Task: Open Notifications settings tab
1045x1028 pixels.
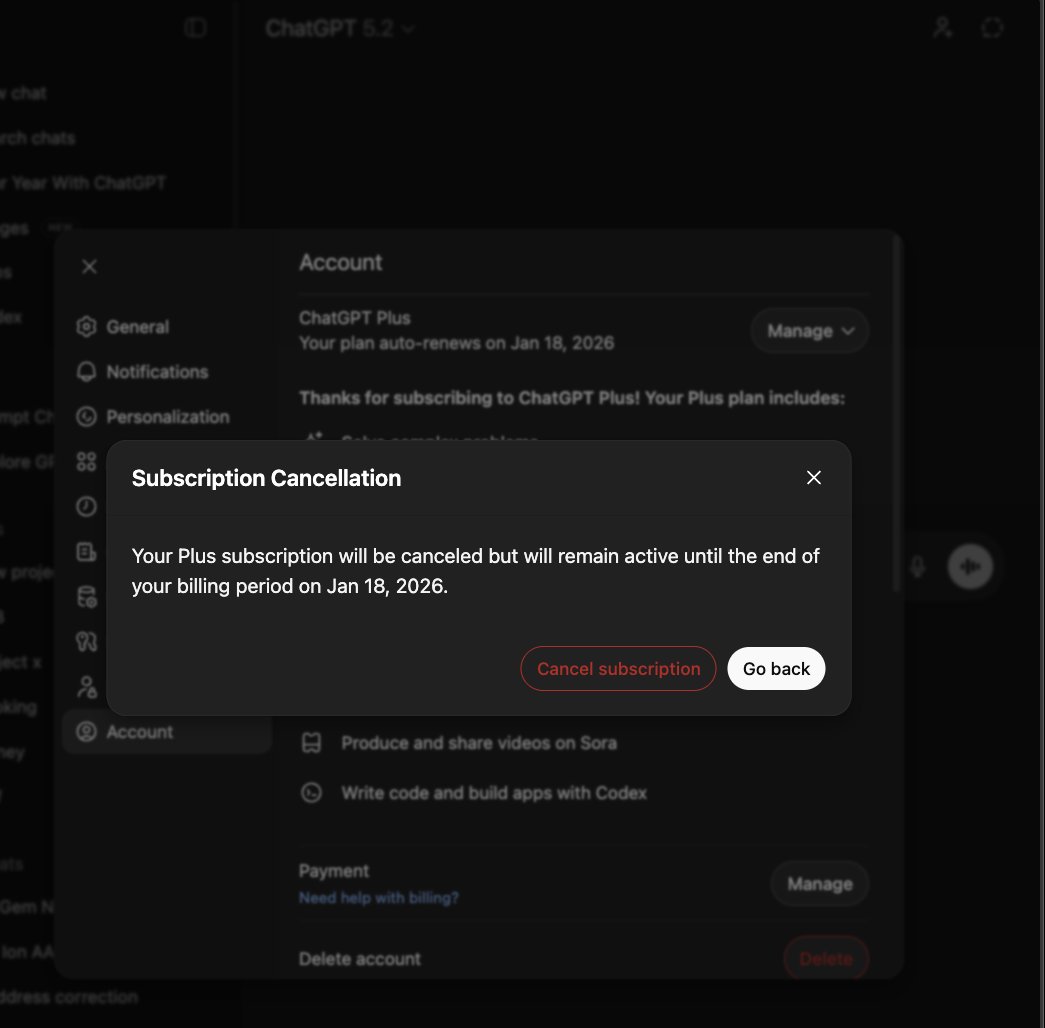Action: tap(167, 371)
